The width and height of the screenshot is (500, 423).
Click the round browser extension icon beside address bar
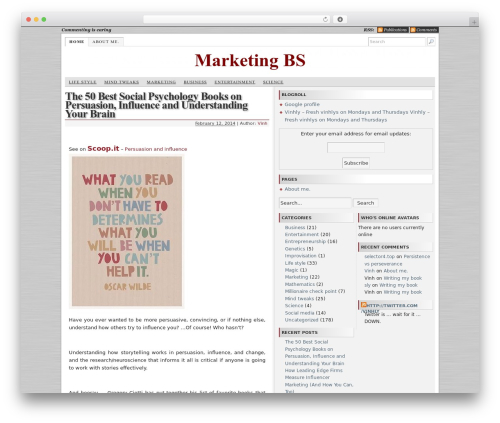pos(340,19)
